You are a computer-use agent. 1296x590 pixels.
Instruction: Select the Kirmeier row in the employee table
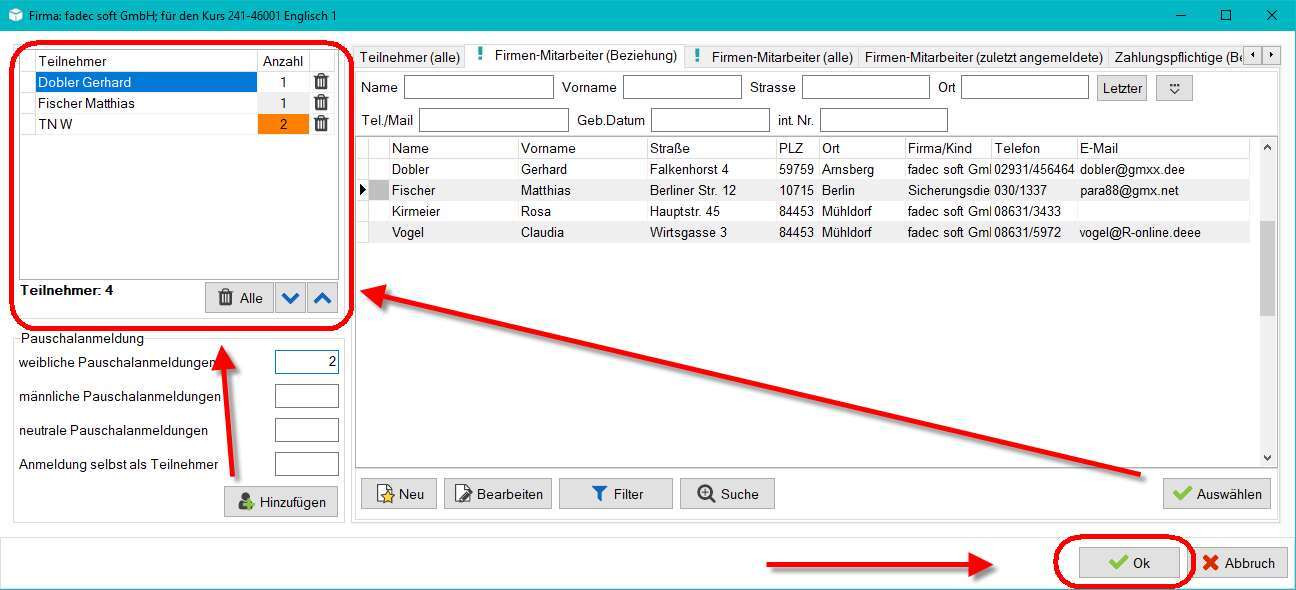(804, 211)
